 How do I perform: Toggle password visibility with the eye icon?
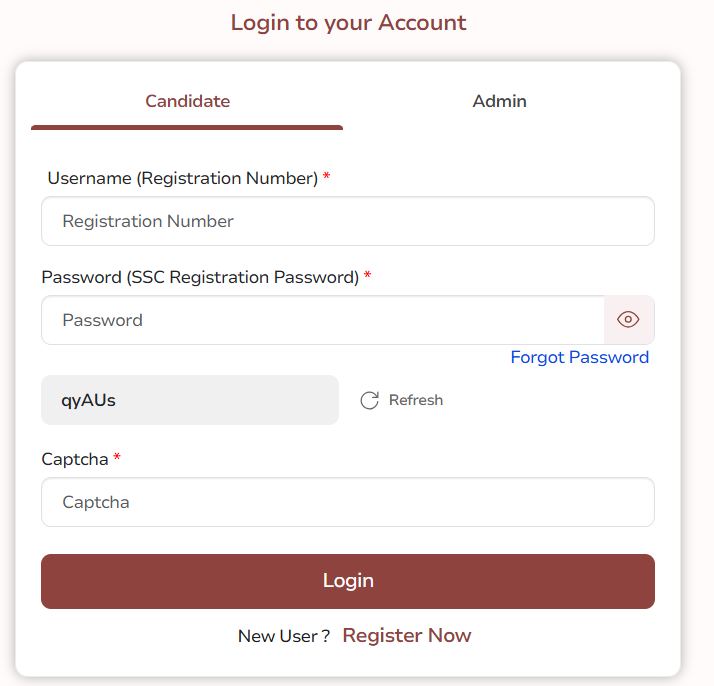pyautogui.click(x=628, y=320)
